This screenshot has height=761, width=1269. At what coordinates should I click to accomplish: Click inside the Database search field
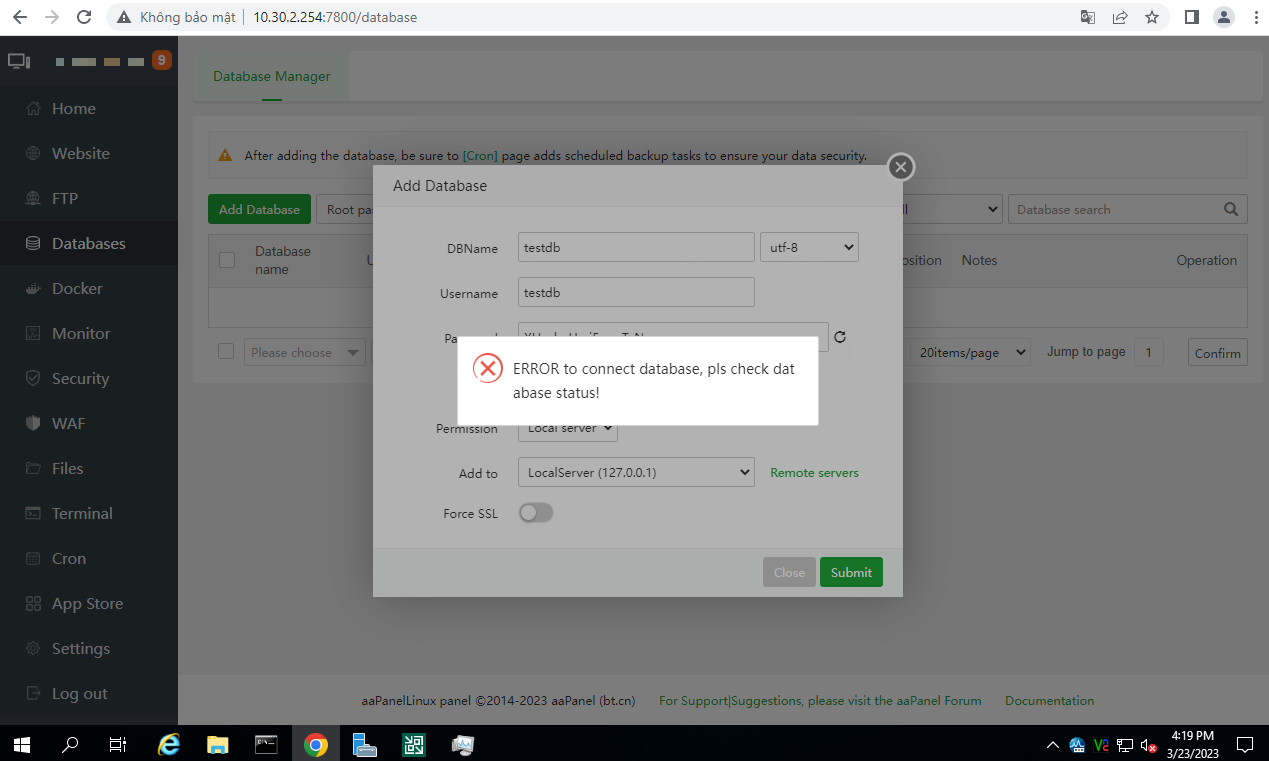click(x=1114, y=210)
